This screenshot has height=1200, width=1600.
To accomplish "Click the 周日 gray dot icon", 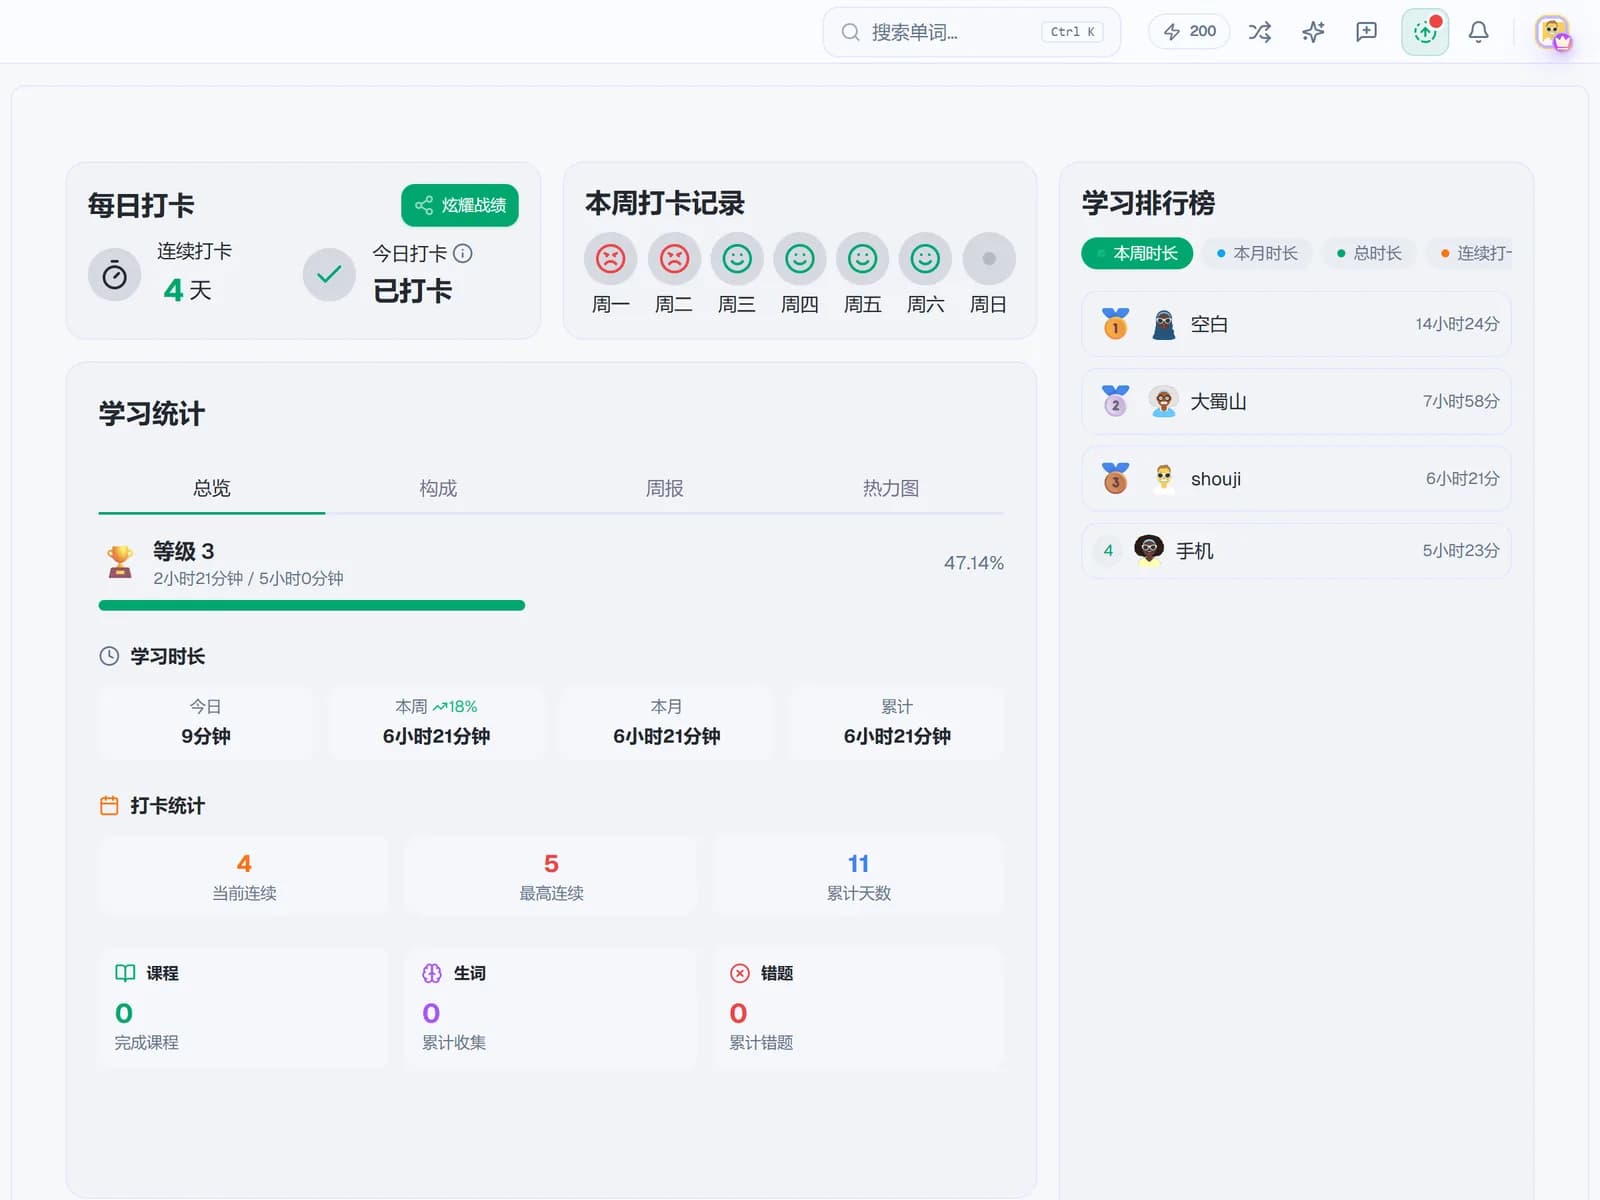I will [989, 259].
